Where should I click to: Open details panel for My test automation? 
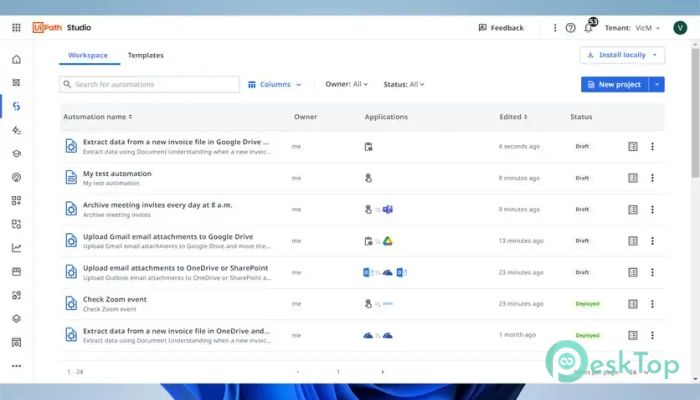click(633, 178)
